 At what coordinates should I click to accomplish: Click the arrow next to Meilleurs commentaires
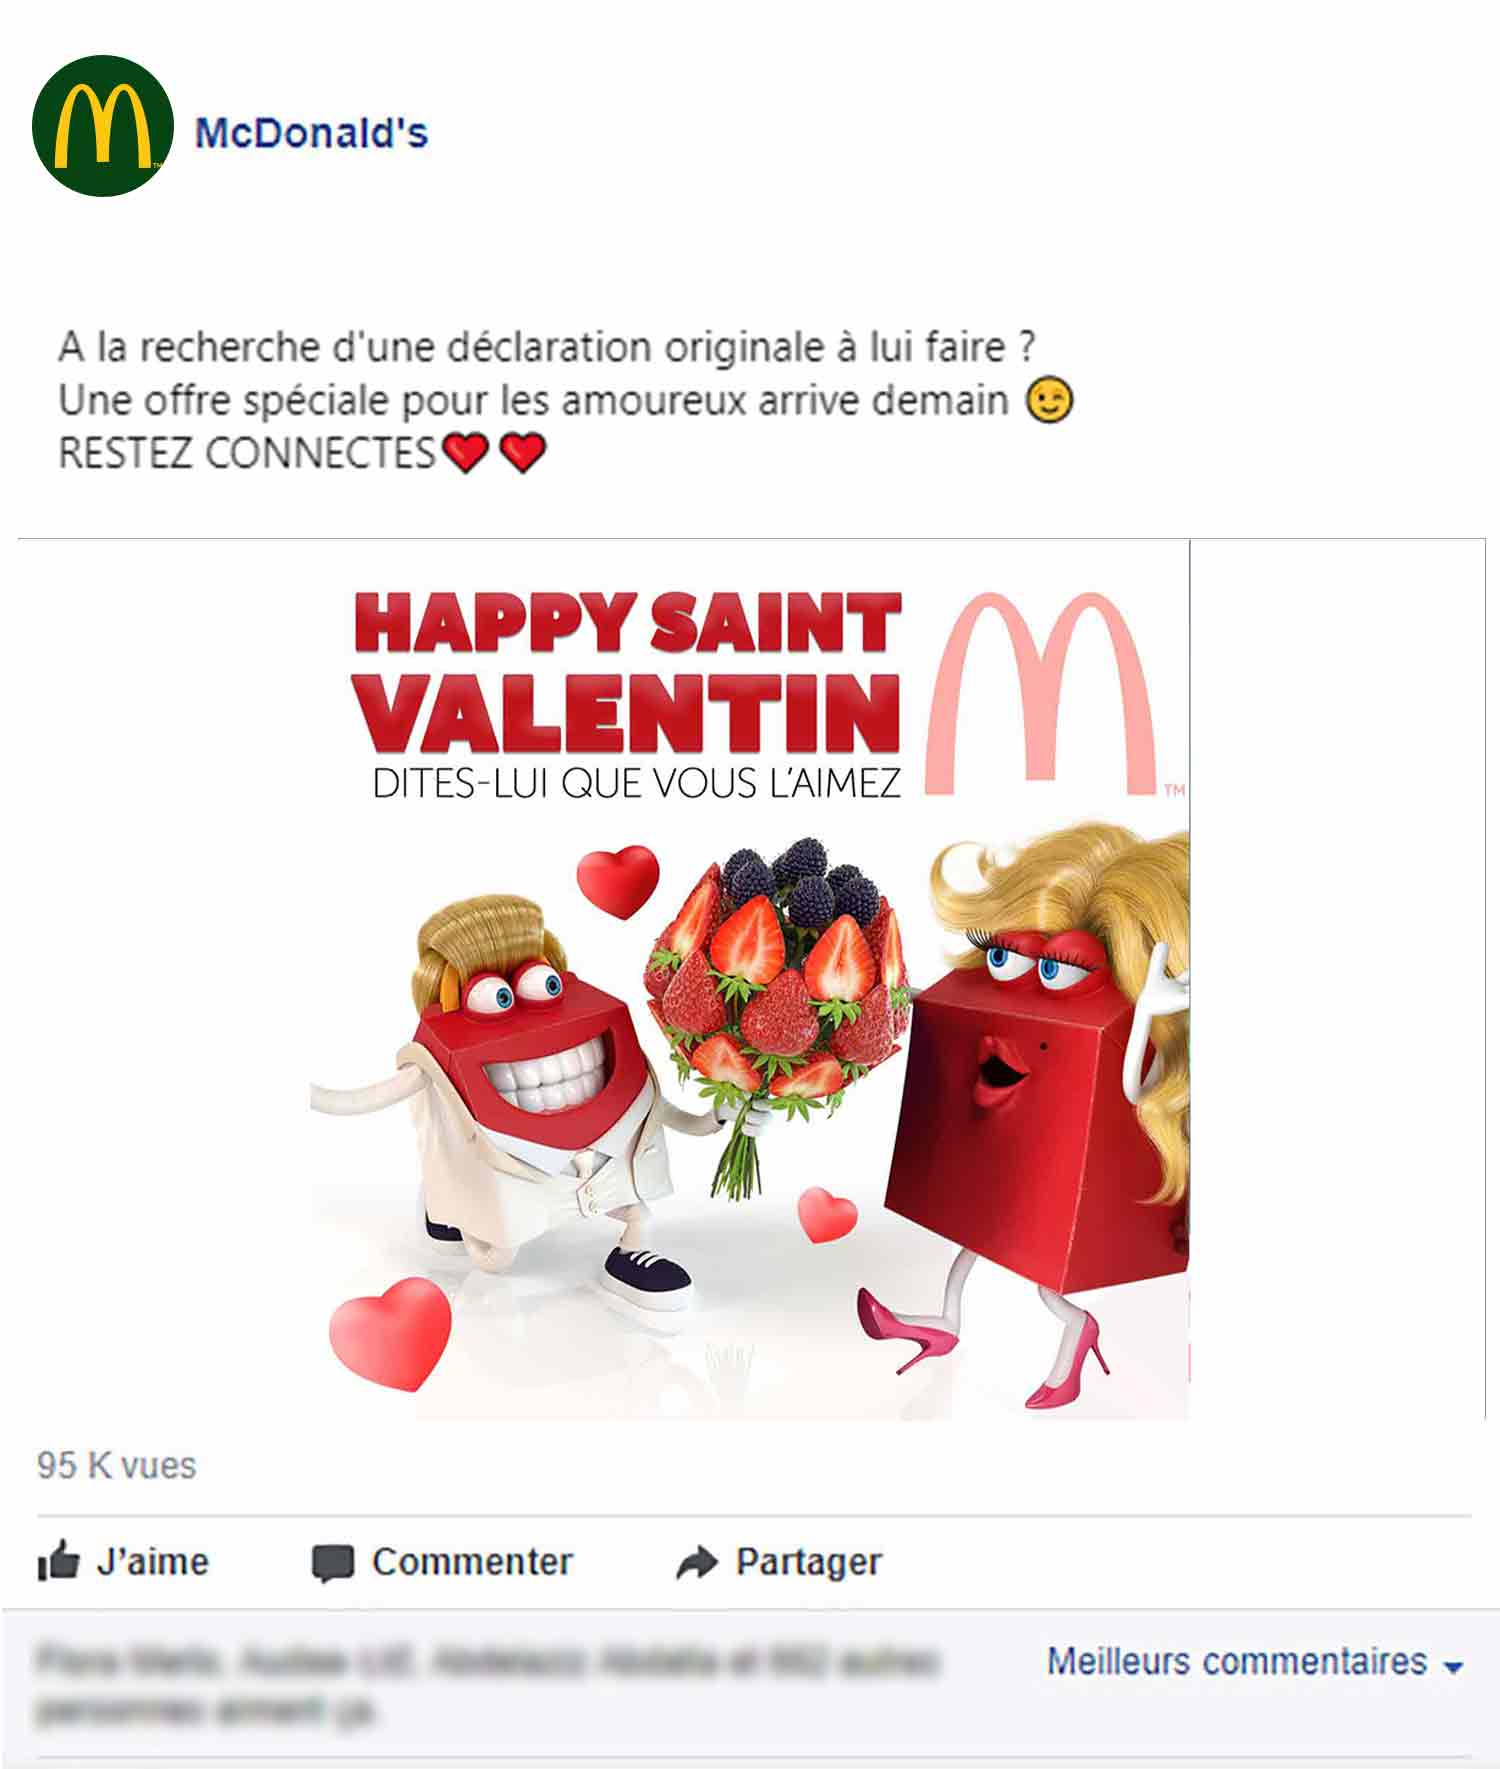[x=1453, y=1666]
